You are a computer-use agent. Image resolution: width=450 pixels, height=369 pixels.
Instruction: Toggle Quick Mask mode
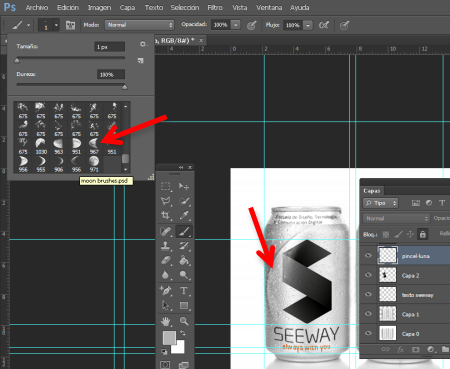click(x=165, y=365)
